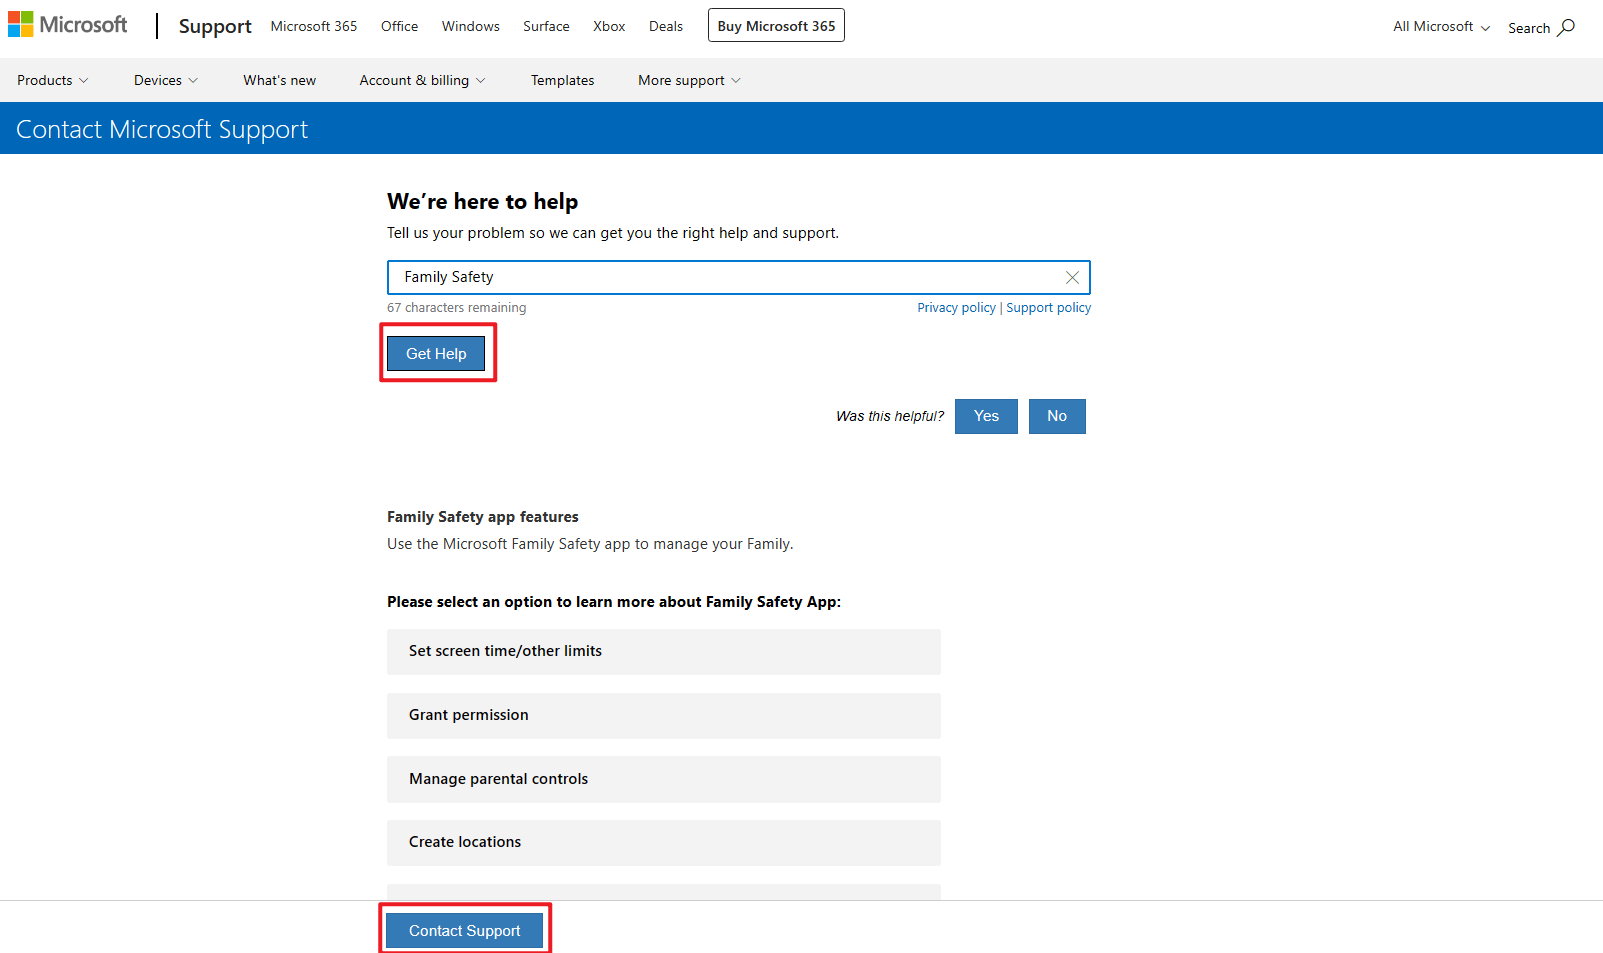Image resolution: width=1603 pixels, height=953 pixels.
Task: Click the Contact Microsoft Support heading
Action: 162,129
